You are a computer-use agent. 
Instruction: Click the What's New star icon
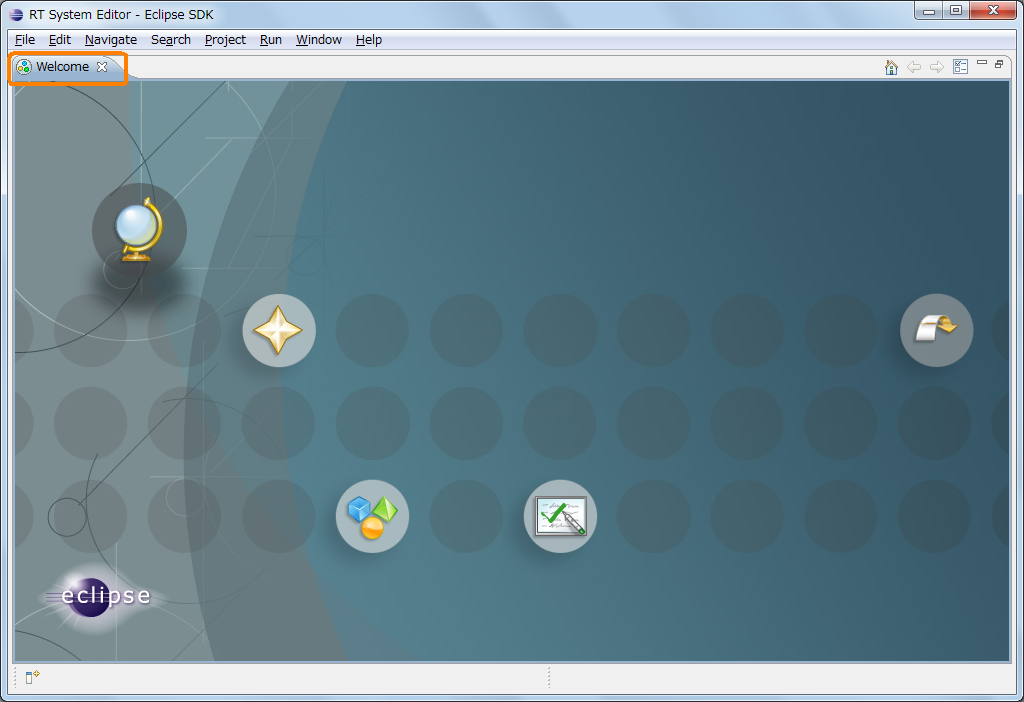point(279,330)
